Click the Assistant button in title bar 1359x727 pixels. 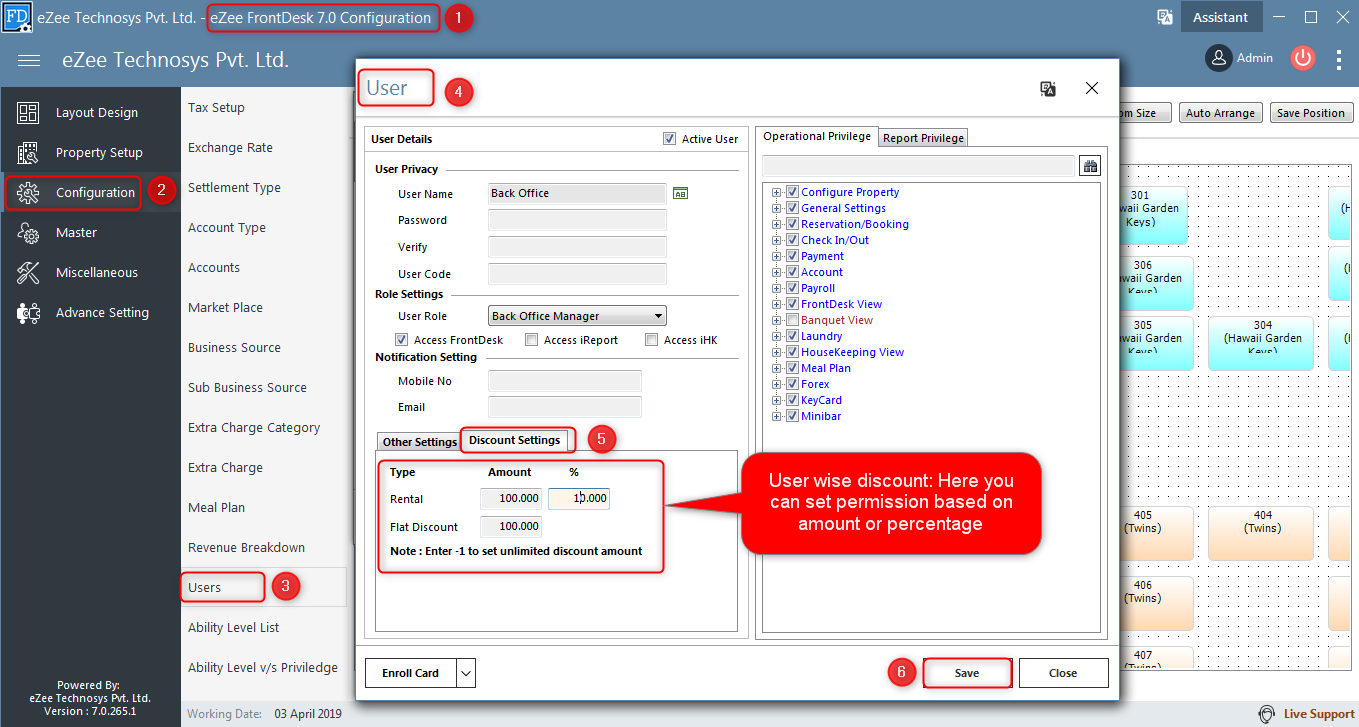click(x=1220, y=17)
